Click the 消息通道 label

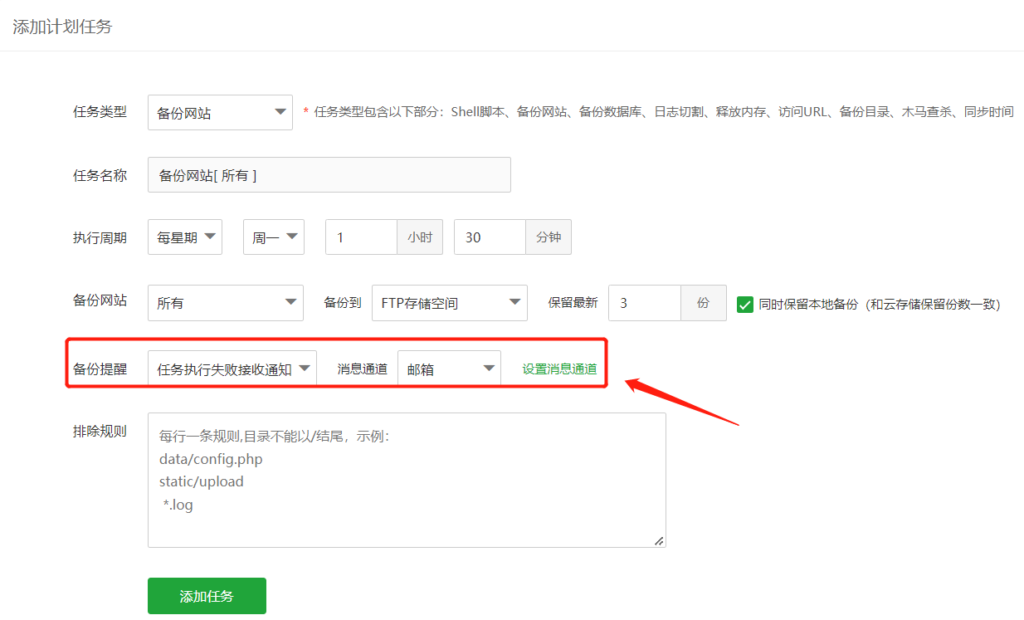[362, 369]
